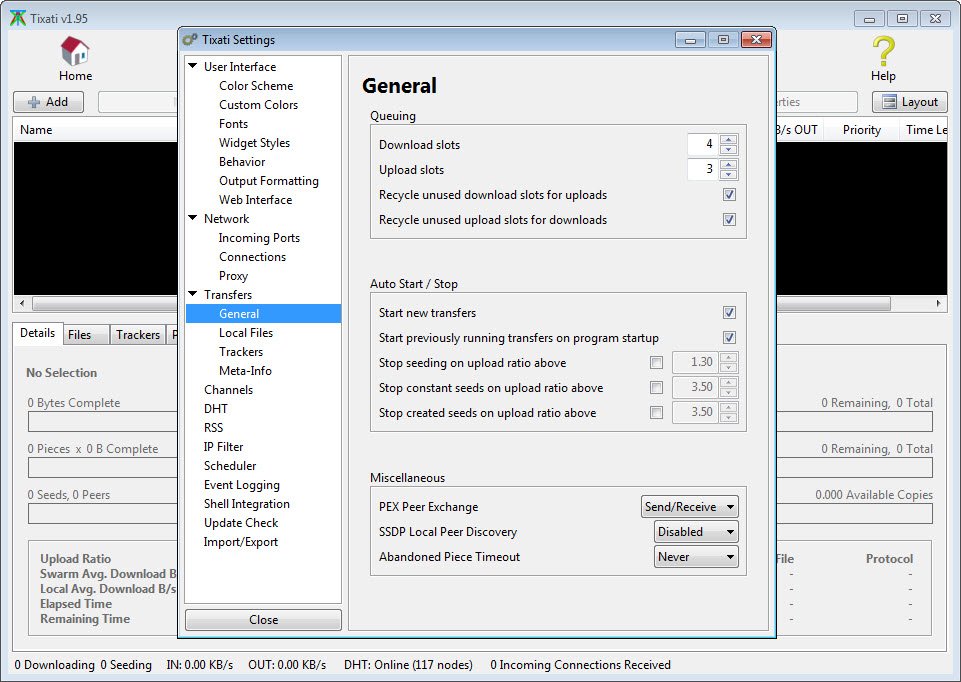Open SSDP Local Peer Discovery dropdown
Image resolution: width=961 pixels, height=682 pixels.
click(x=696, y=532)
